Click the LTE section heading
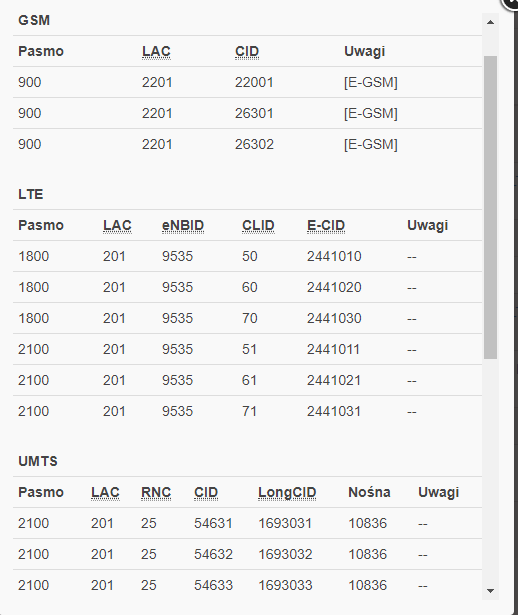This screenshot has height=615, width=518. [31, 194]
